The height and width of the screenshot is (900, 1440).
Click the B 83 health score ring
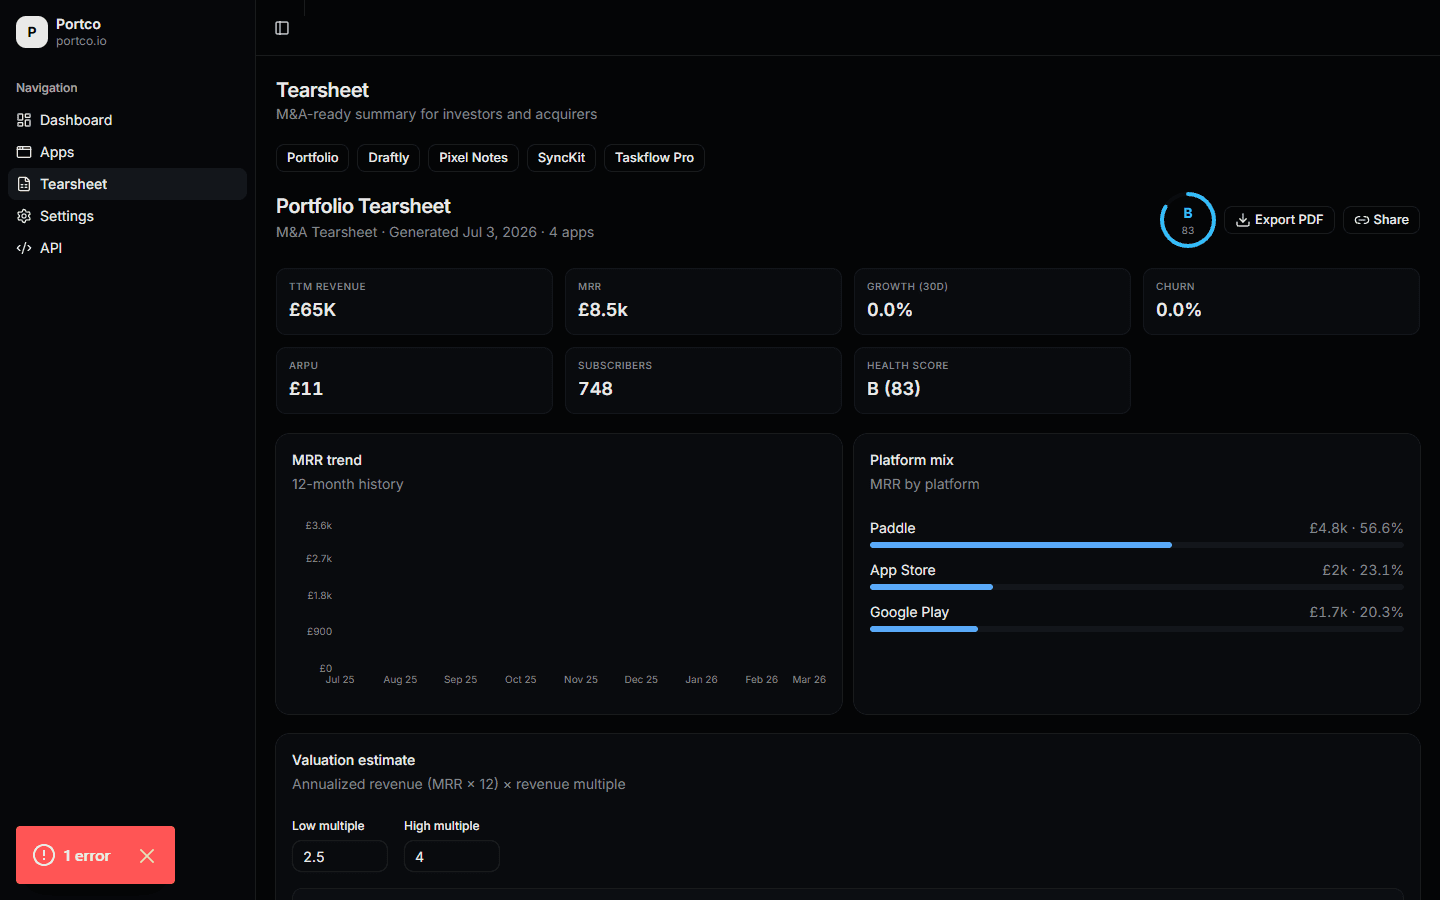pyautogui.click(x=1188, y=220)
